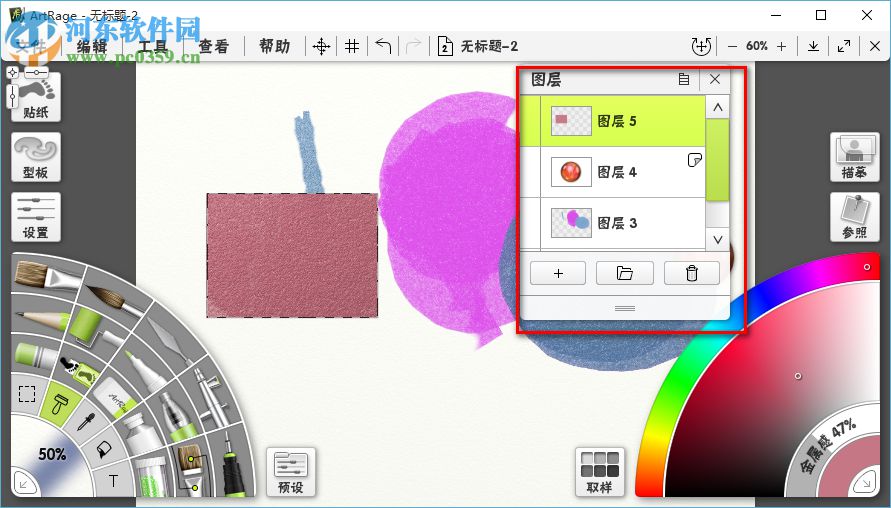Click the 图层 4 thumbnail preview
Screen dimensions: 891x508
571,172
